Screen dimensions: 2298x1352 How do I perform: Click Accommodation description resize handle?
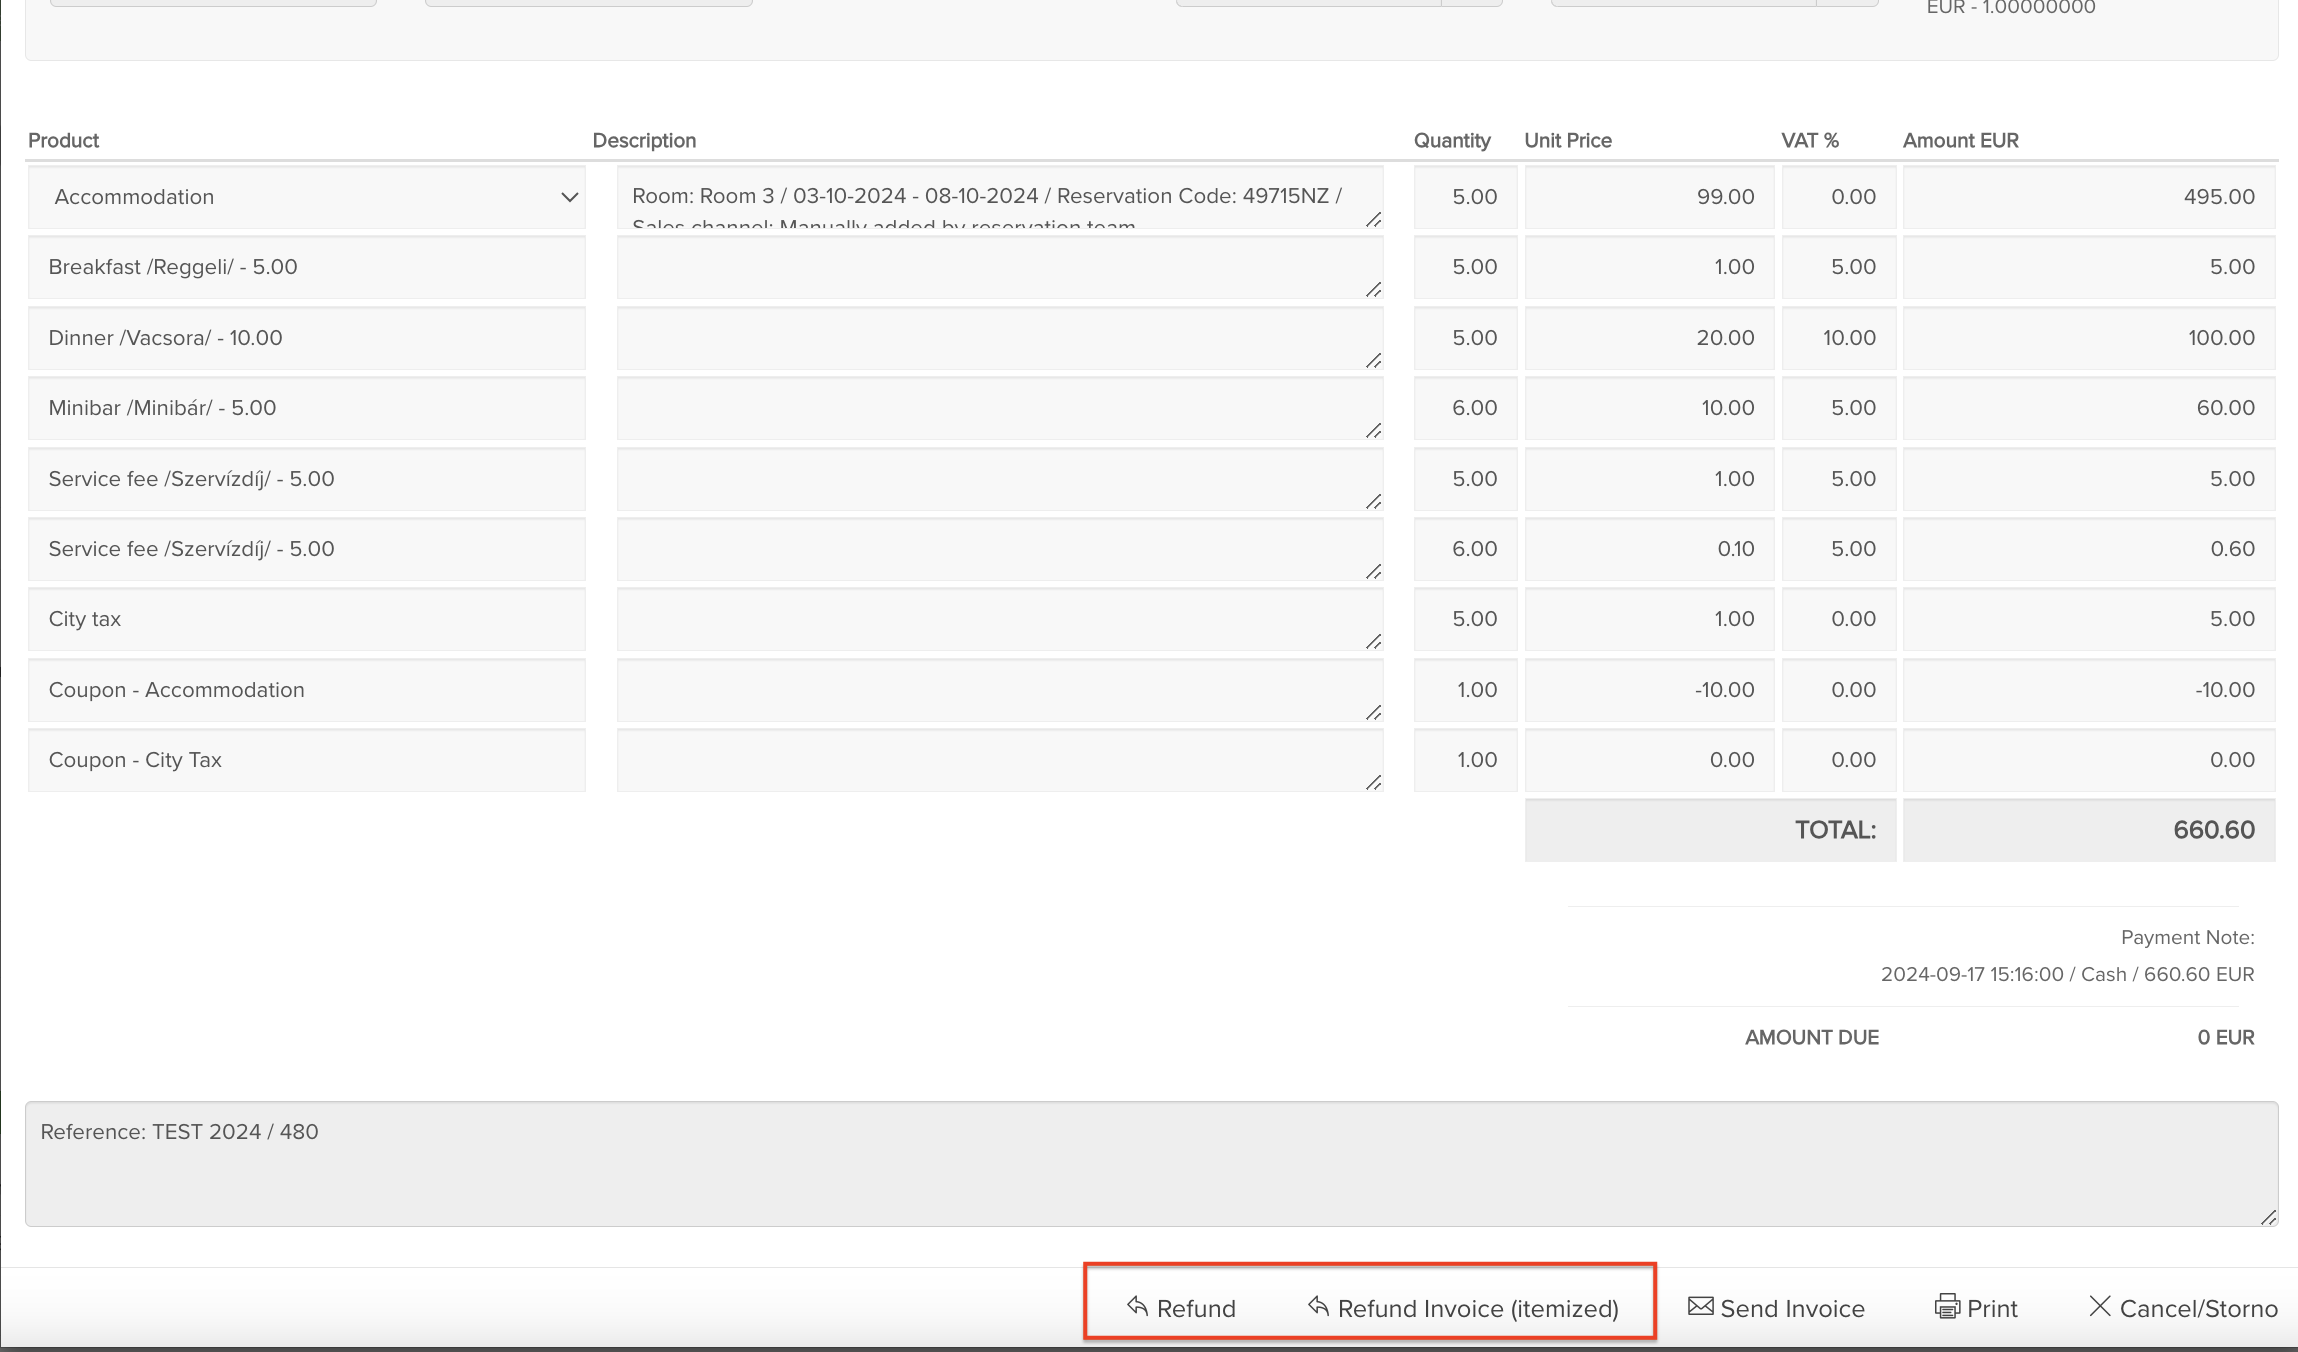click(x=1374, y=220)
